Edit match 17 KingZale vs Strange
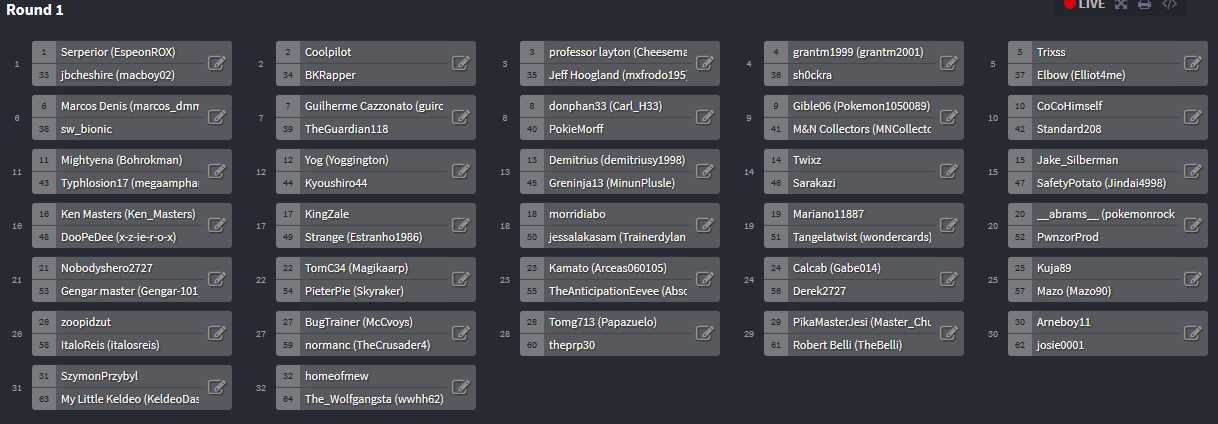The height and width of the screenshot is (424, 1218). coord(460,225)
